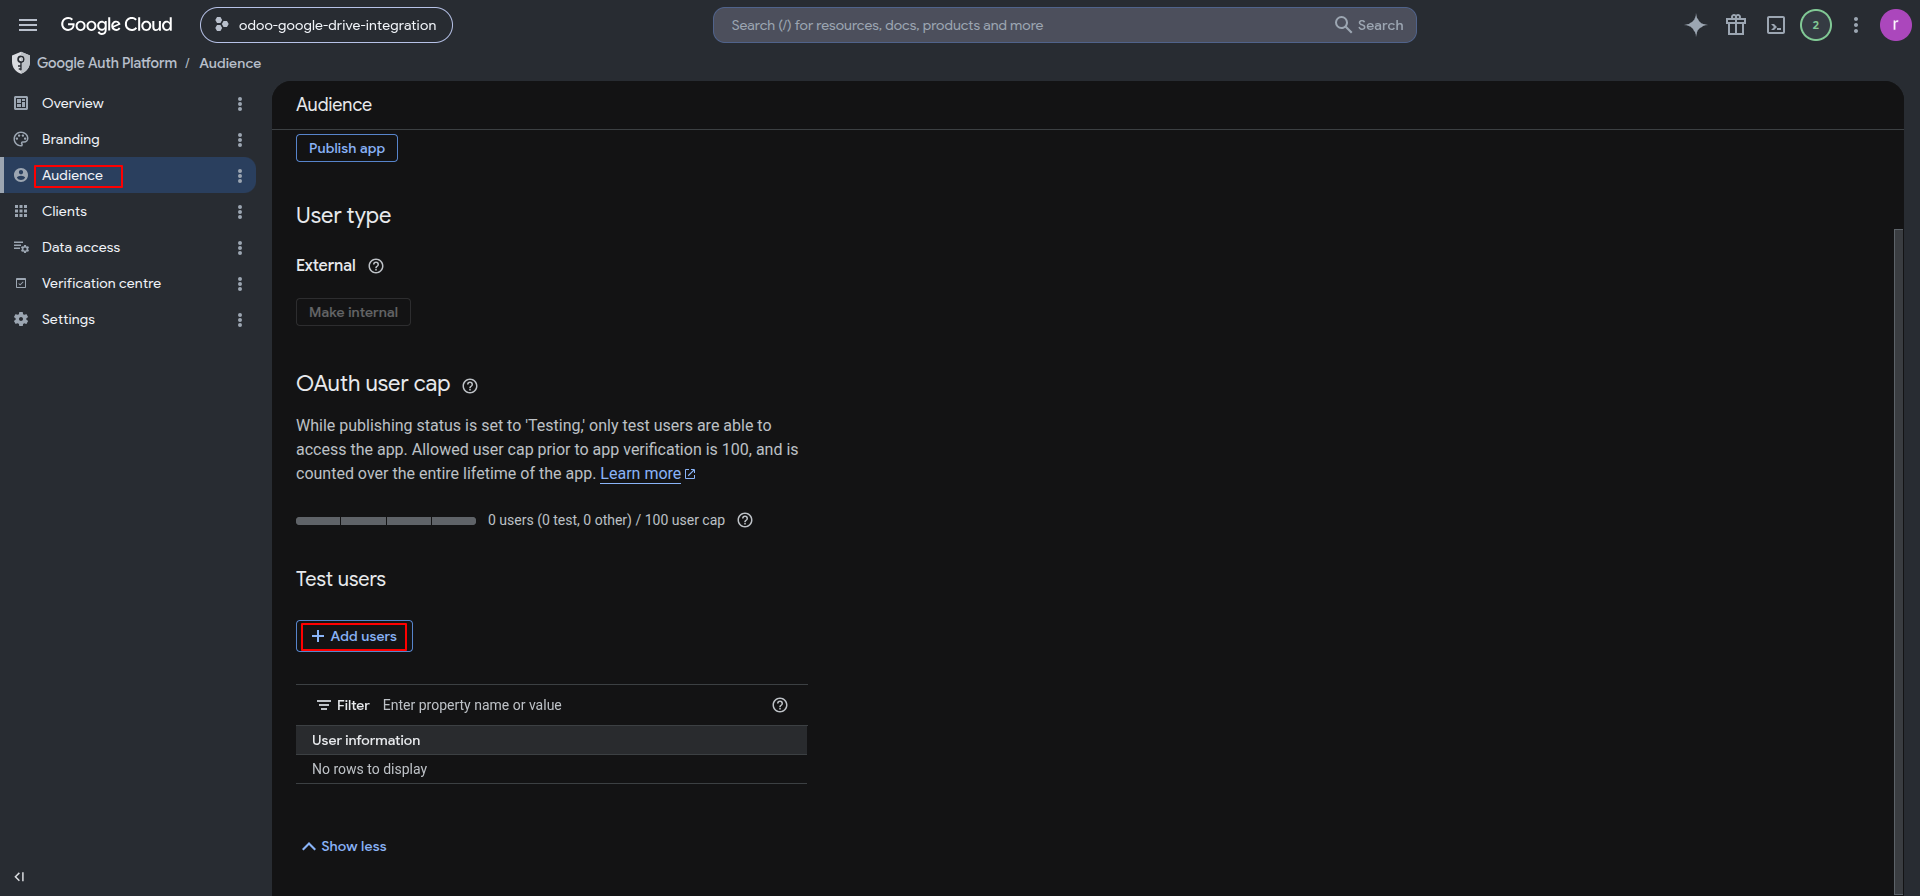Click Google Auth Platform breadcrumb link

click(x=107, y=63)
